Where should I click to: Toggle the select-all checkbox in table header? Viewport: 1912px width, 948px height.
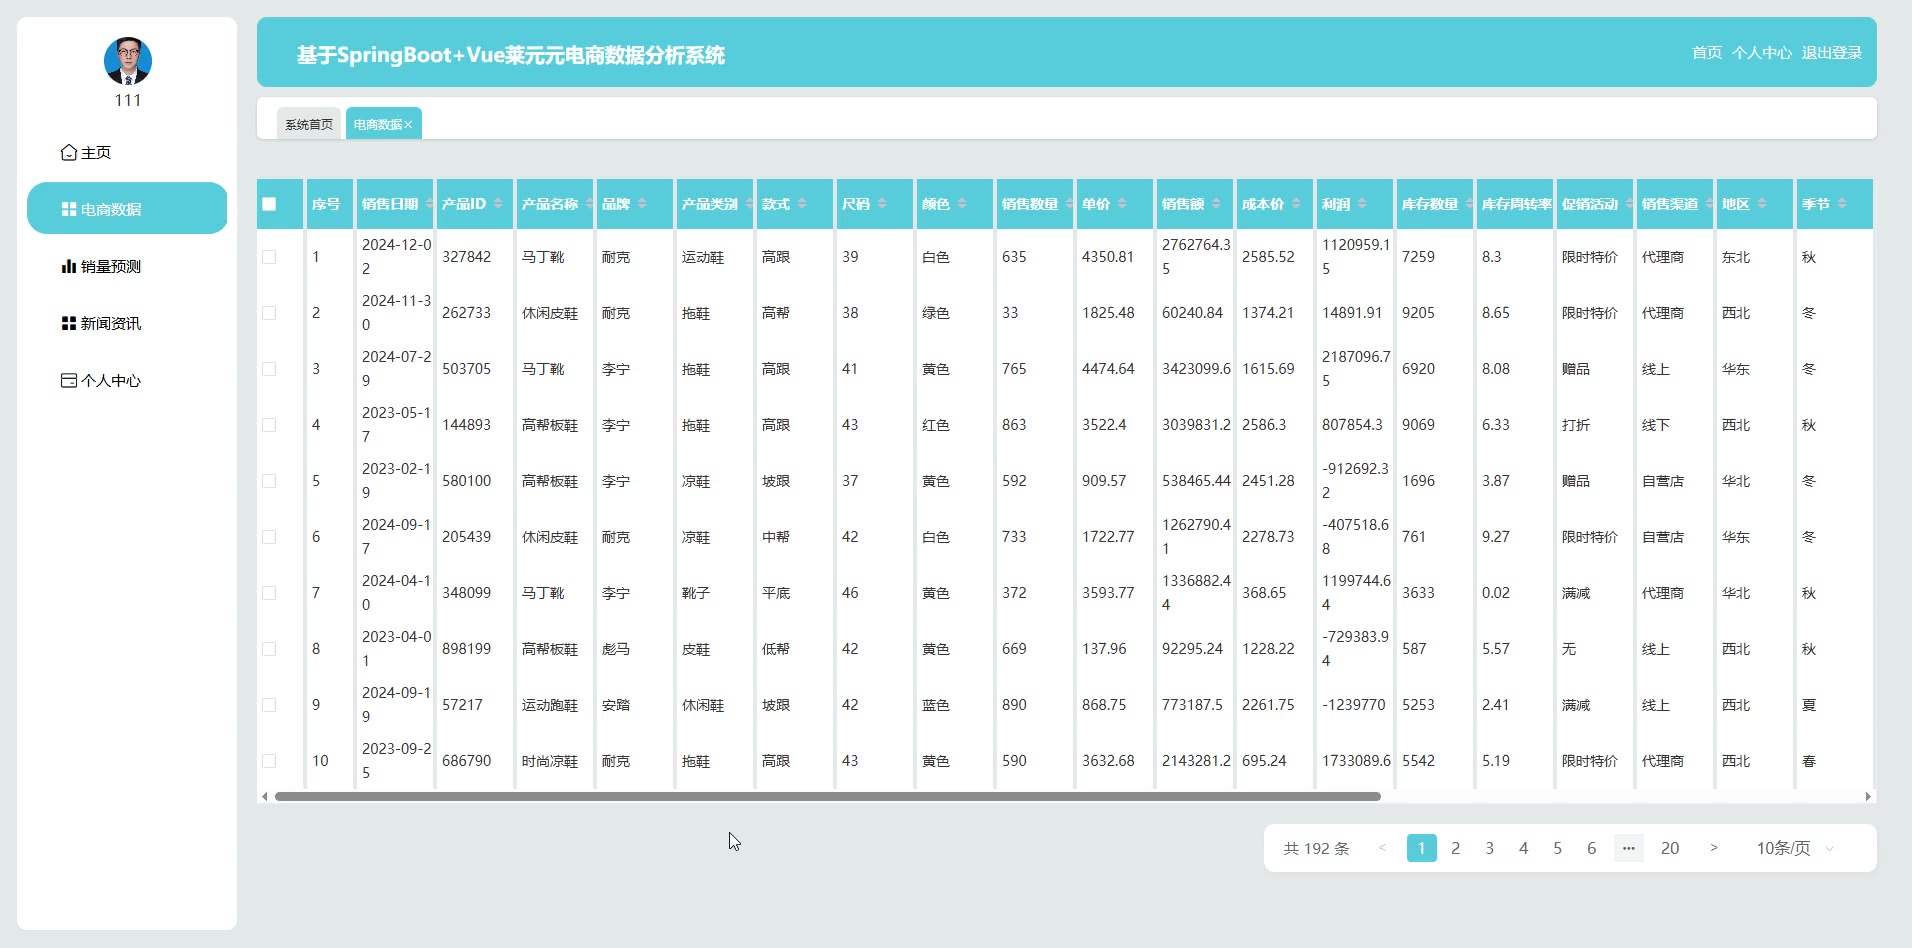click(269, 204)
